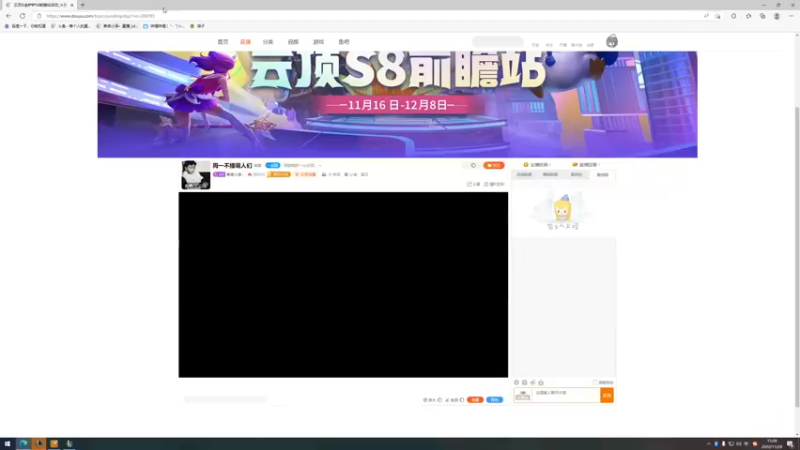Open the link above the last chat panel tab

click(x=586, y=165)
